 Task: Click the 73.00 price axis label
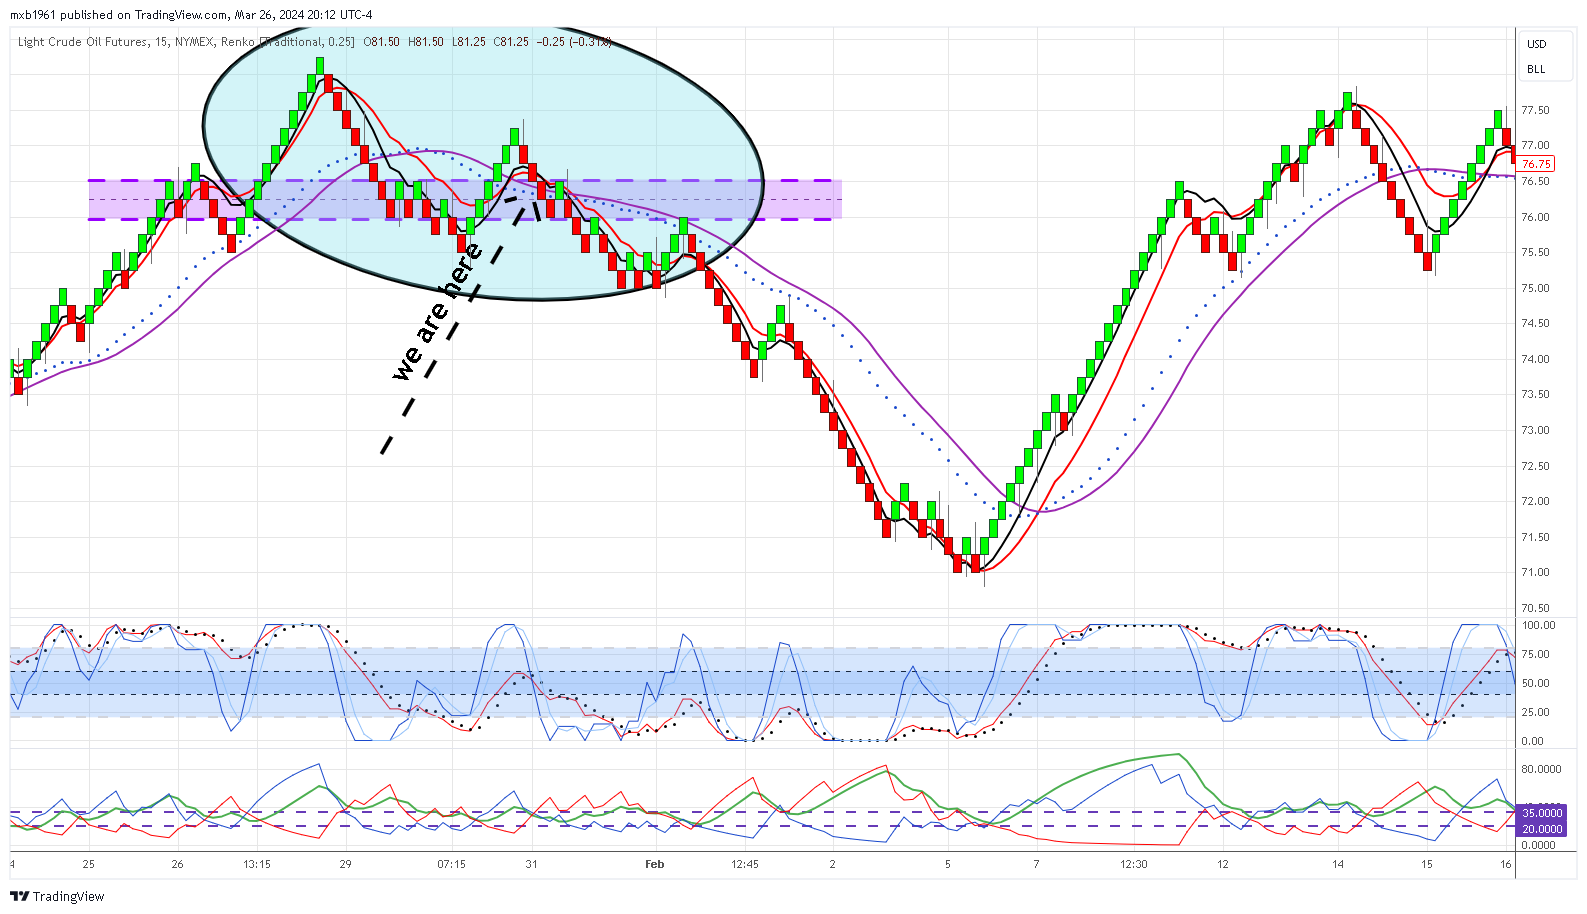click(1535, 431)
